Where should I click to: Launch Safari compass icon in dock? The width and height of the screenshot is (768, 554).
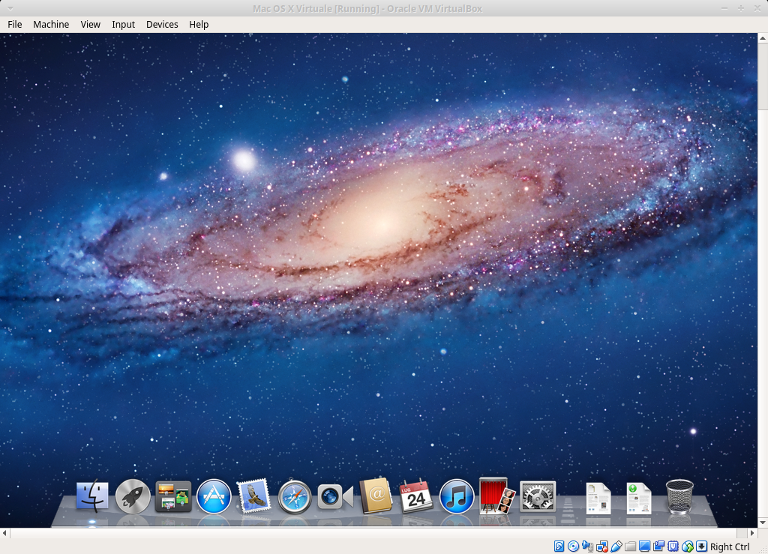(x=294, y=496)
